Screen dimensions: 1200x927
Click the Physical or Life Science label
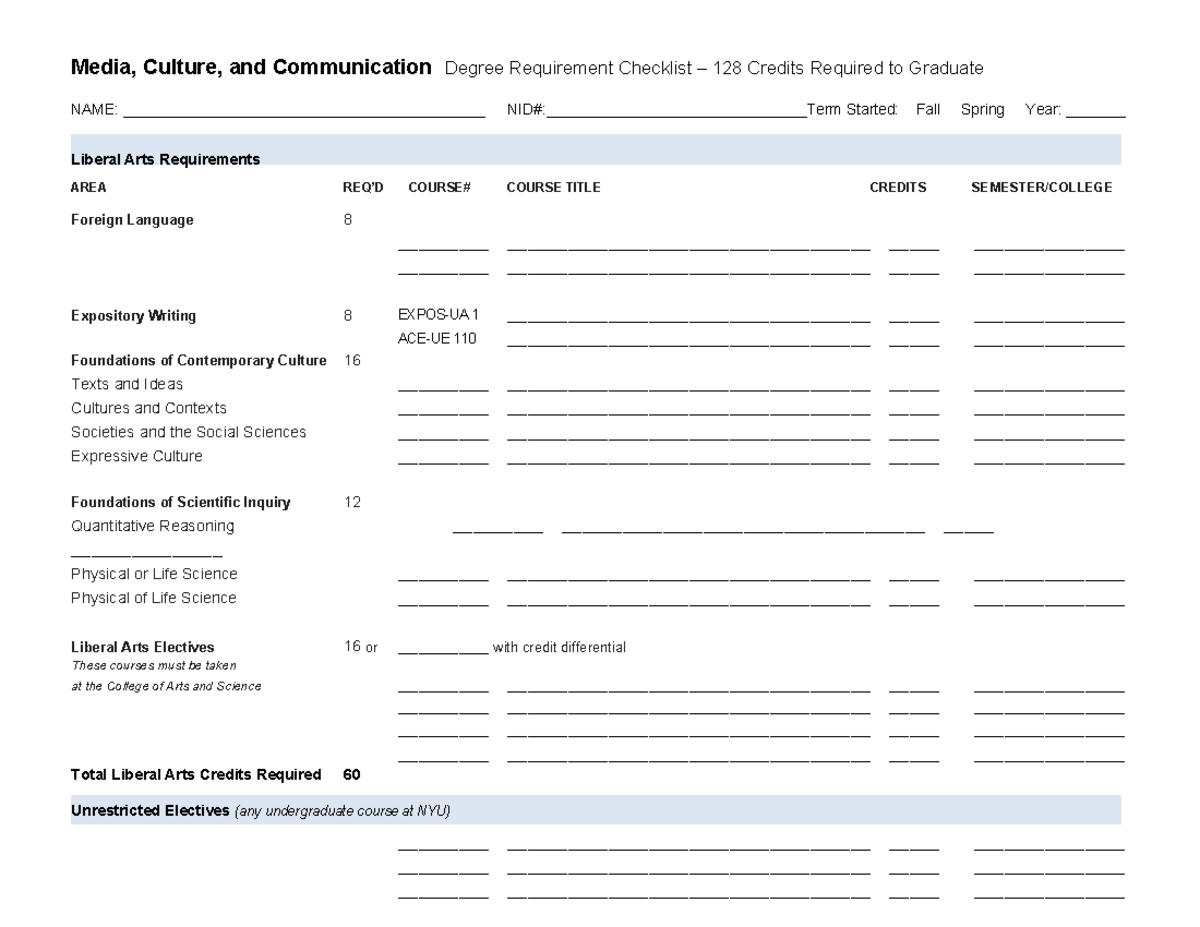(154, 574)
